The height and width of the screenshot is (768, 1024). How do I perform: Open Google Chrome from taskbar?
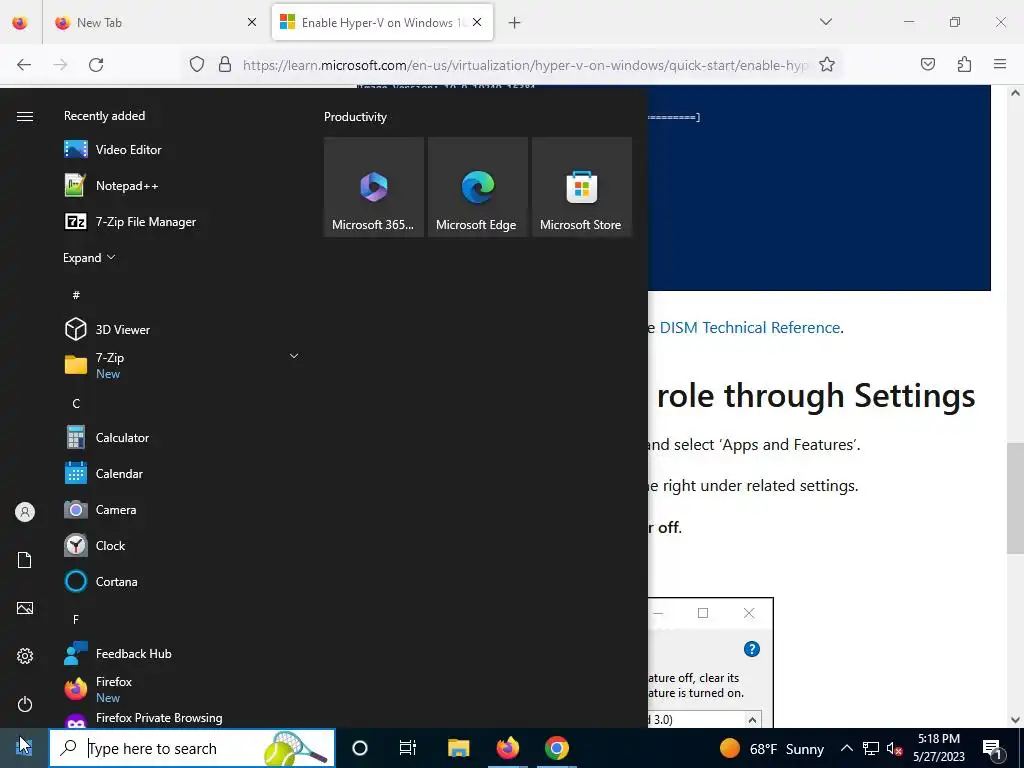[x=556, y=748]
